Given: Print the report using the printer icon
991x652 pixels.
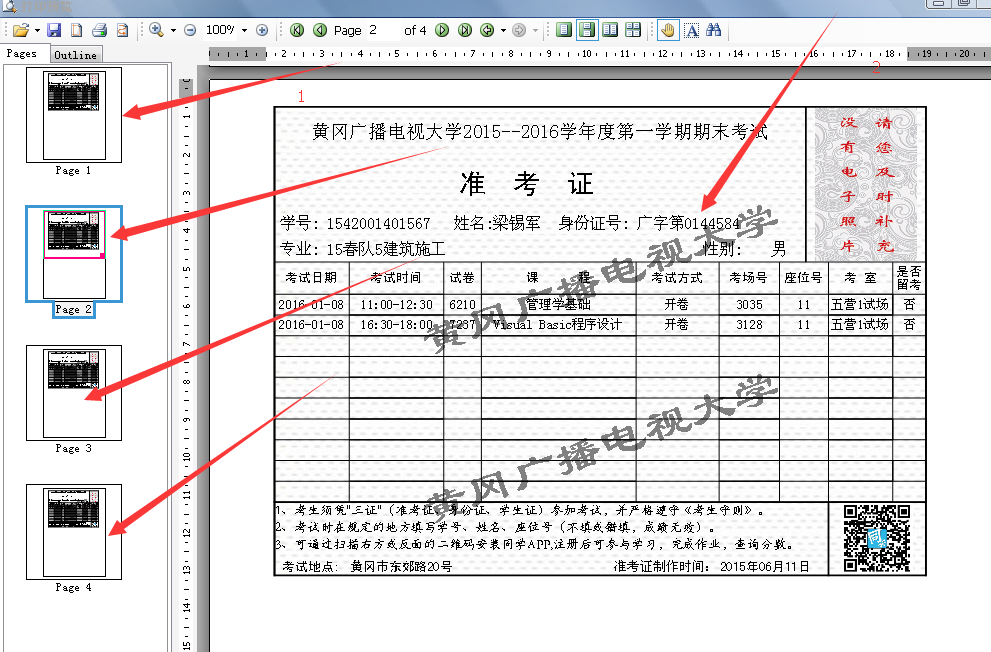Looking at the screenshot, I should [x=99, y=30].
